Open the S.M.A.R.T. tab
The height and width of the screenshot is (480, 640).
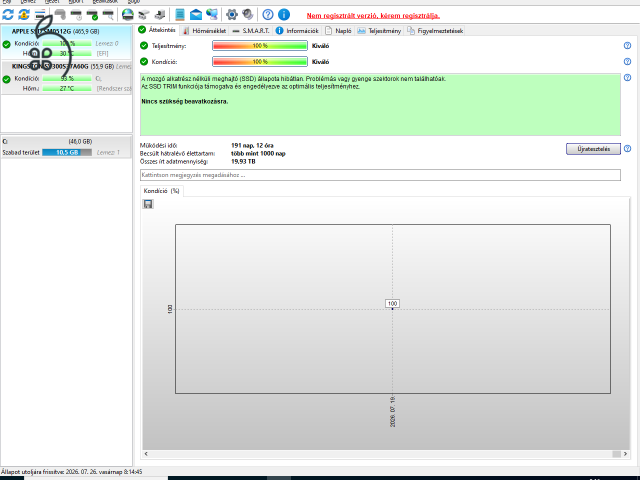pos(251,31)
